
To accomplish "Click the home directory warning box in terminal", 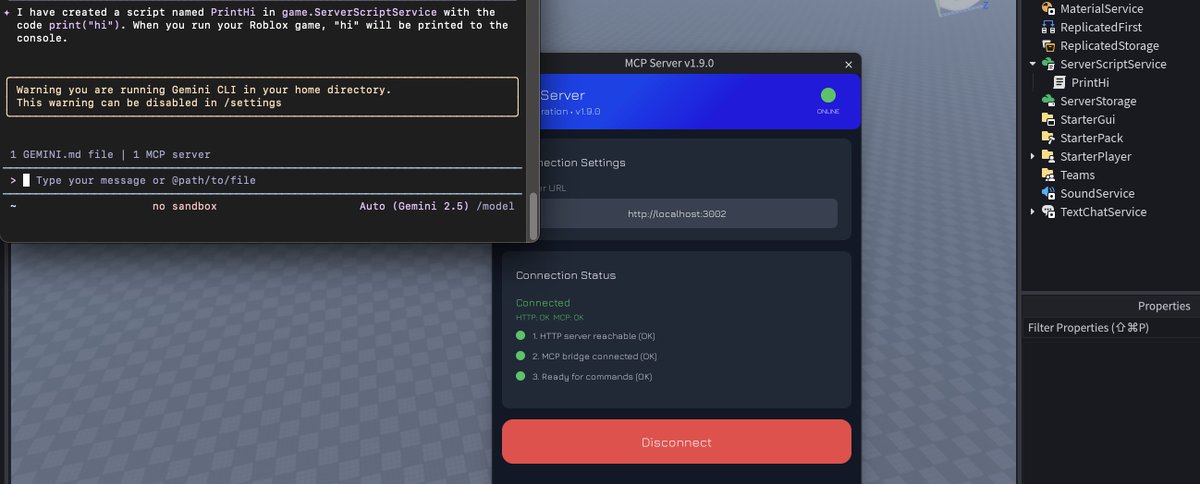I will [x=262, y=96].
